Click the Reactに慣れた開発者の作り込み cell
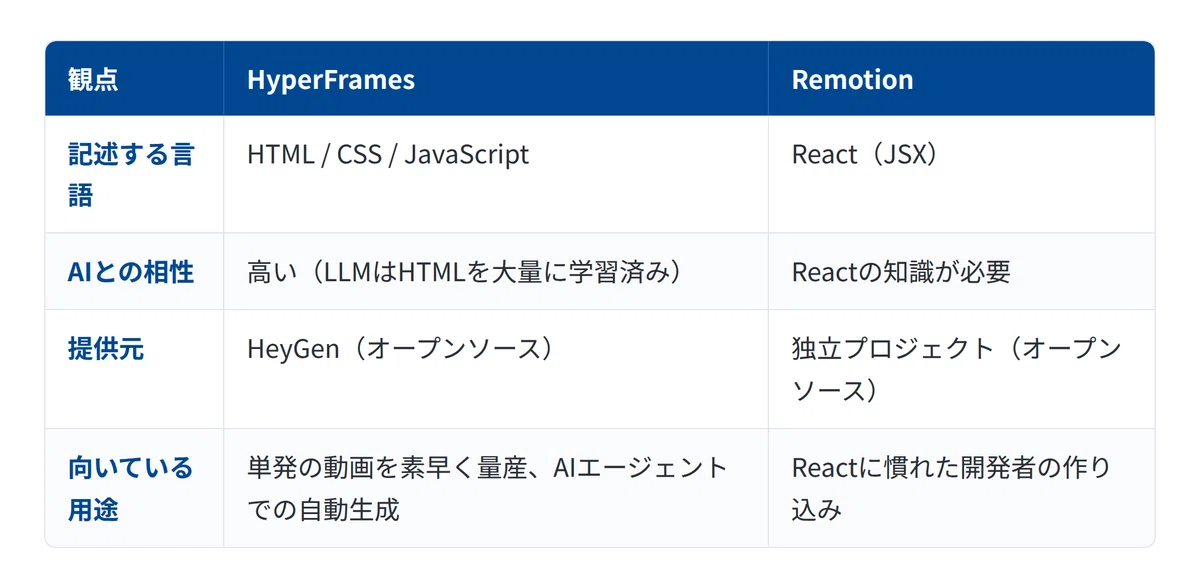This screenshot has height=588, width=1200. pyautogui.click(x=961, y=488)
